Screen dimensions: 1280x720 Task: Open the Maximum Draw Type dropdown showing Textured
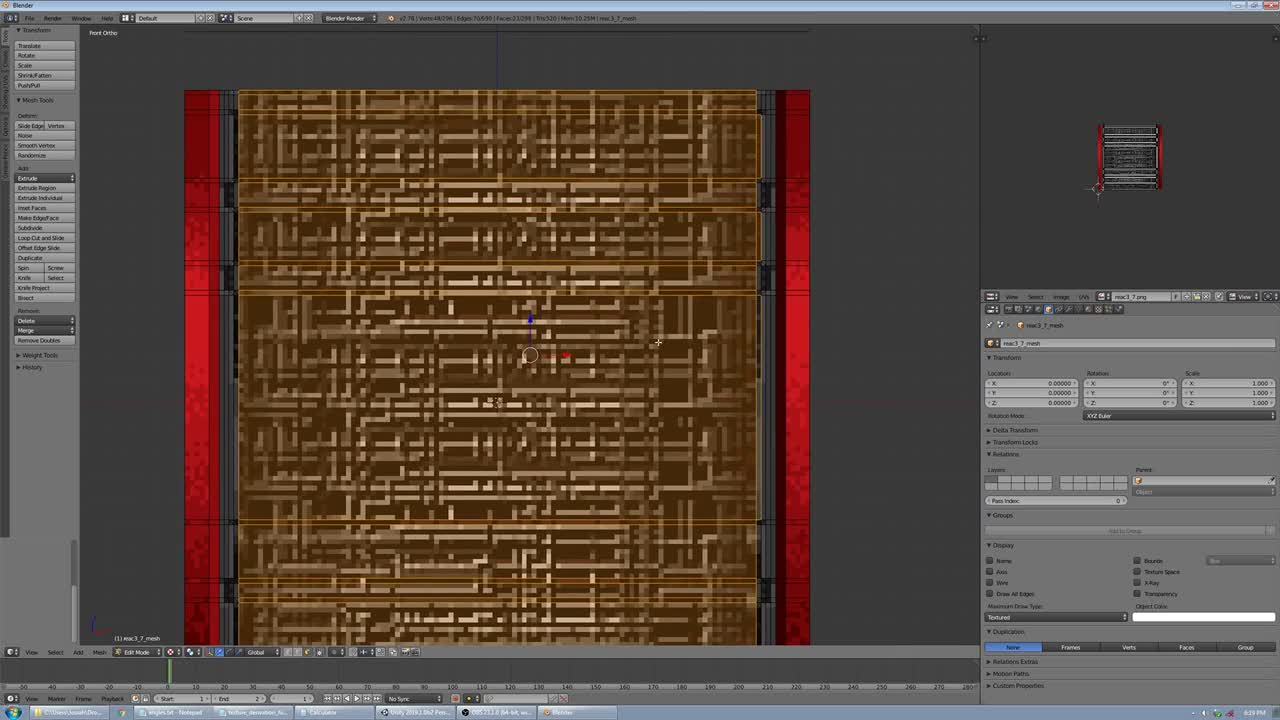tap(1055, 617)
